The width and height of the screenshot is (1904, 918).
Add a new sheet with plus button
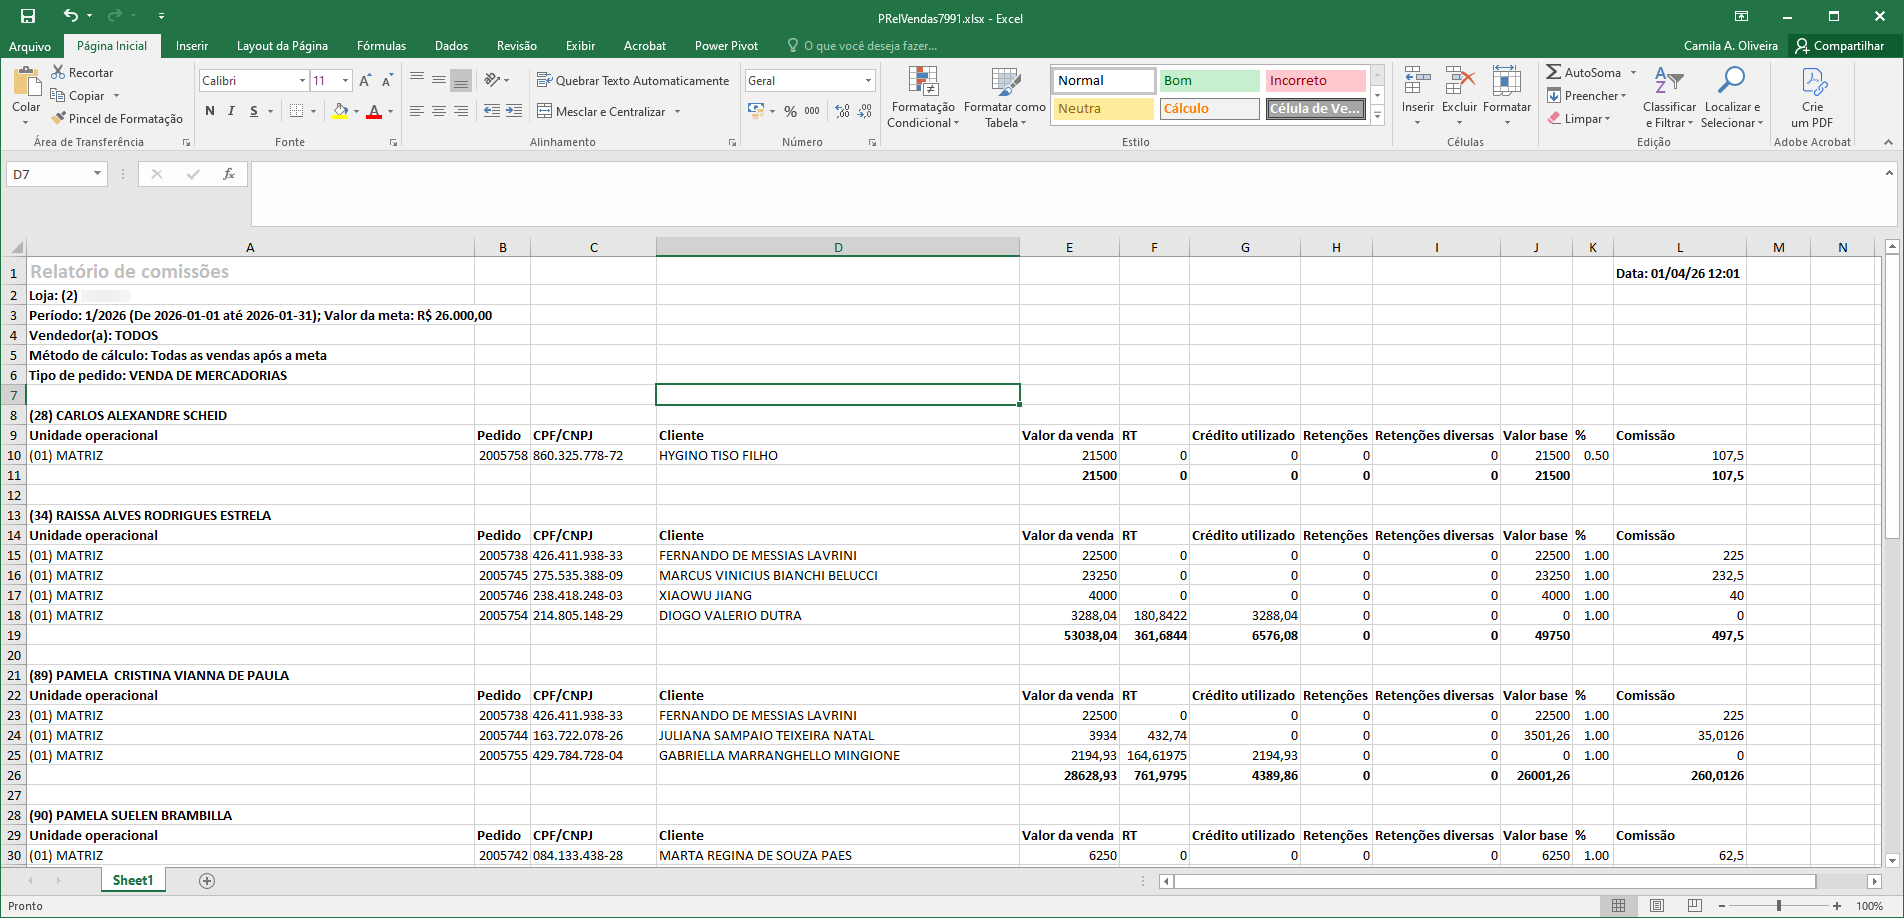(207, 881)
